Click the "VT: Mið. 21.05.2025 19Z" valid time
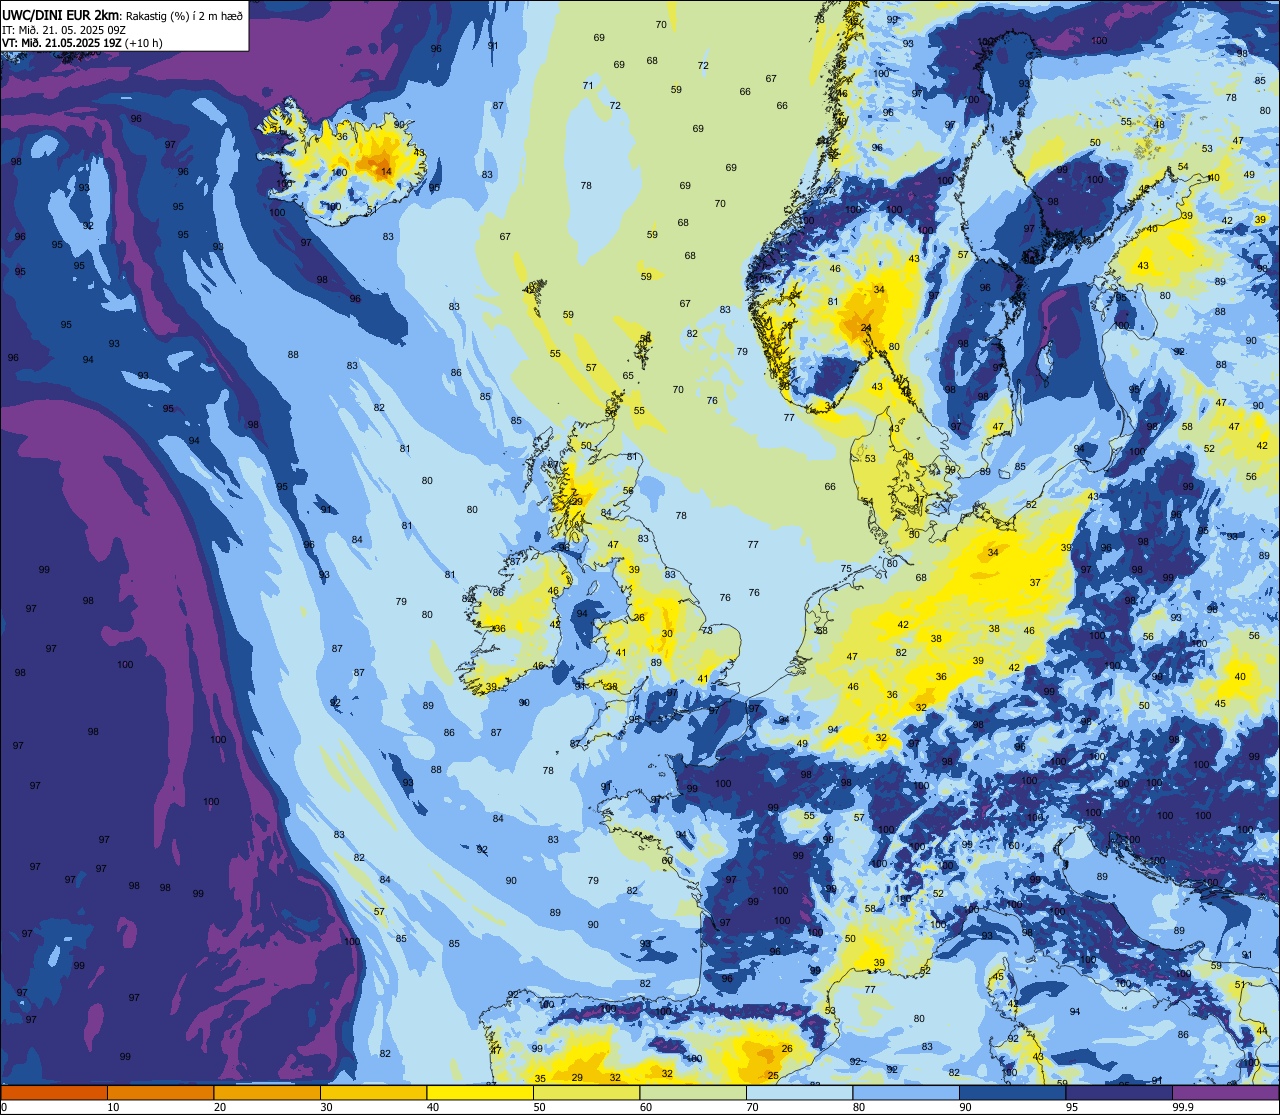The height and width of the screenshot is (1115, 1280). (62, 43)
